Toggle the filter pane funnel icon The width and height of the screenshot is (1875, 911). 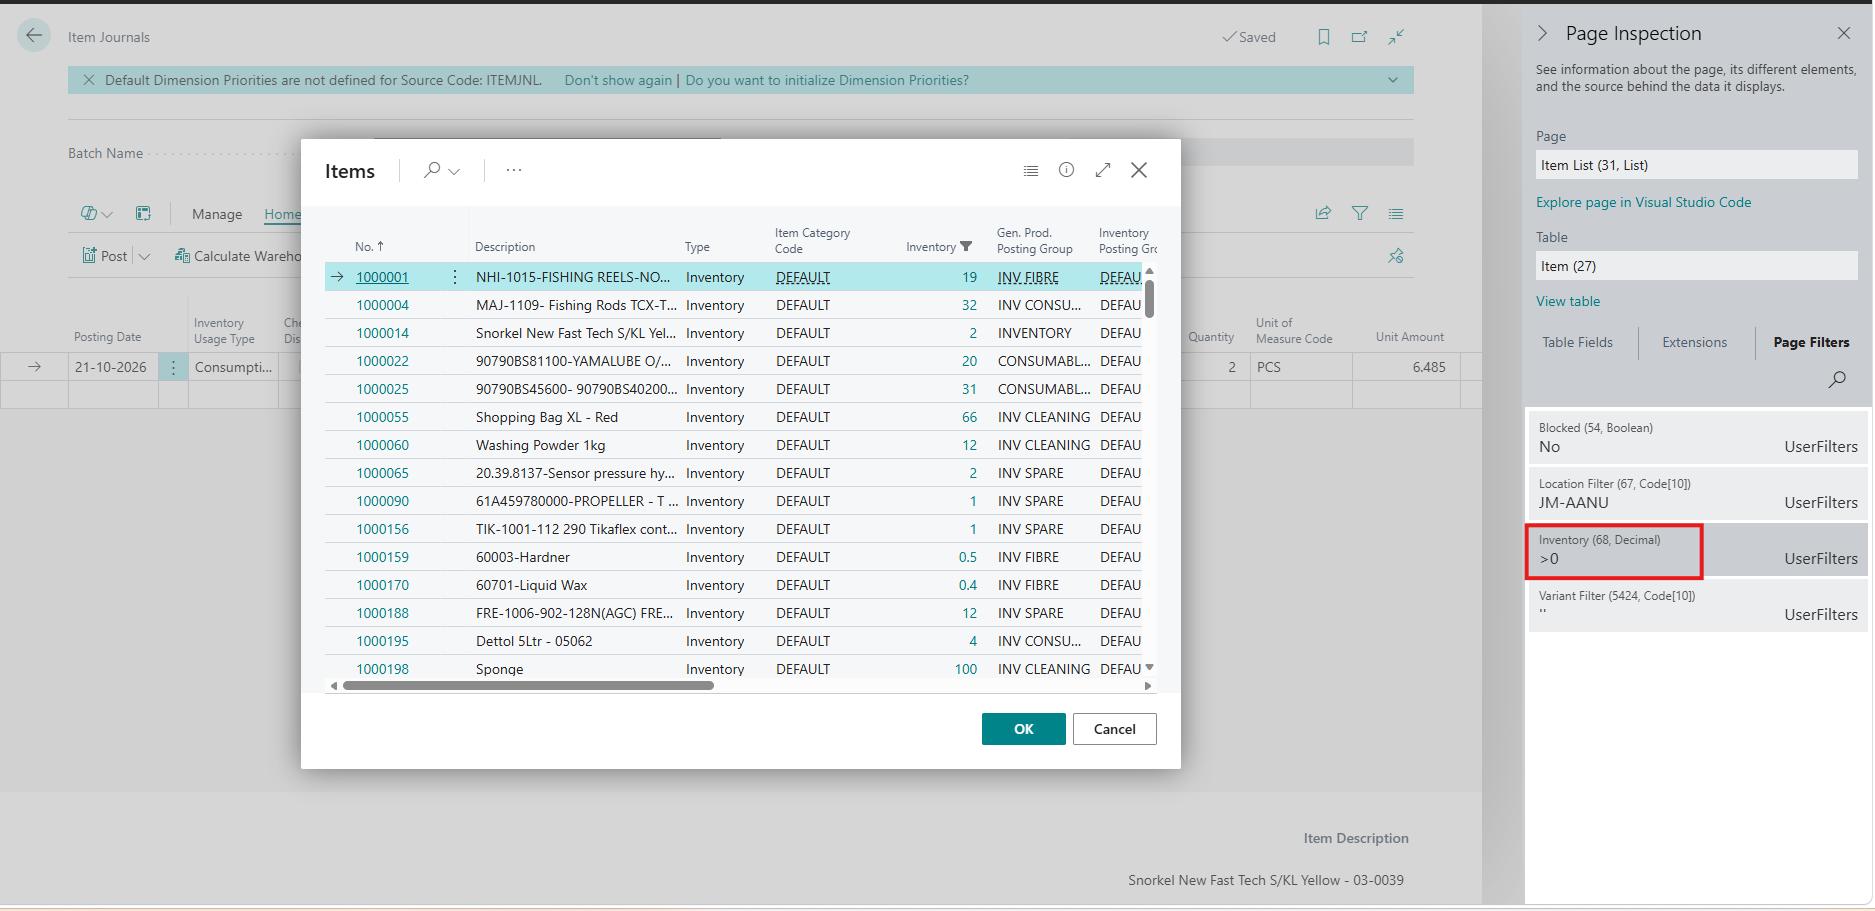pos(1360,213)
